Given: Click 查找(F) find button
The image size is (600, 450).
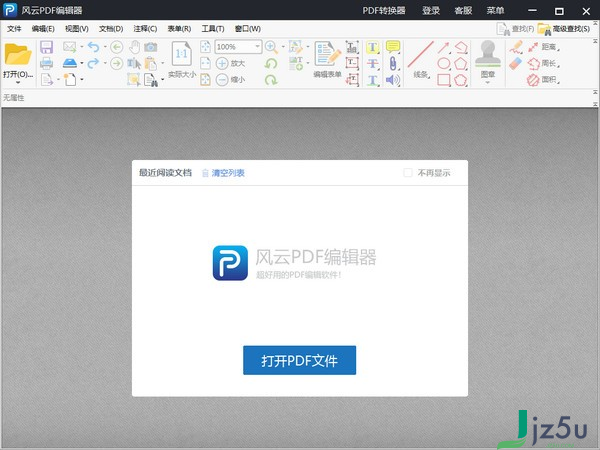Looking at the screenshot, I should coord(515,29).
